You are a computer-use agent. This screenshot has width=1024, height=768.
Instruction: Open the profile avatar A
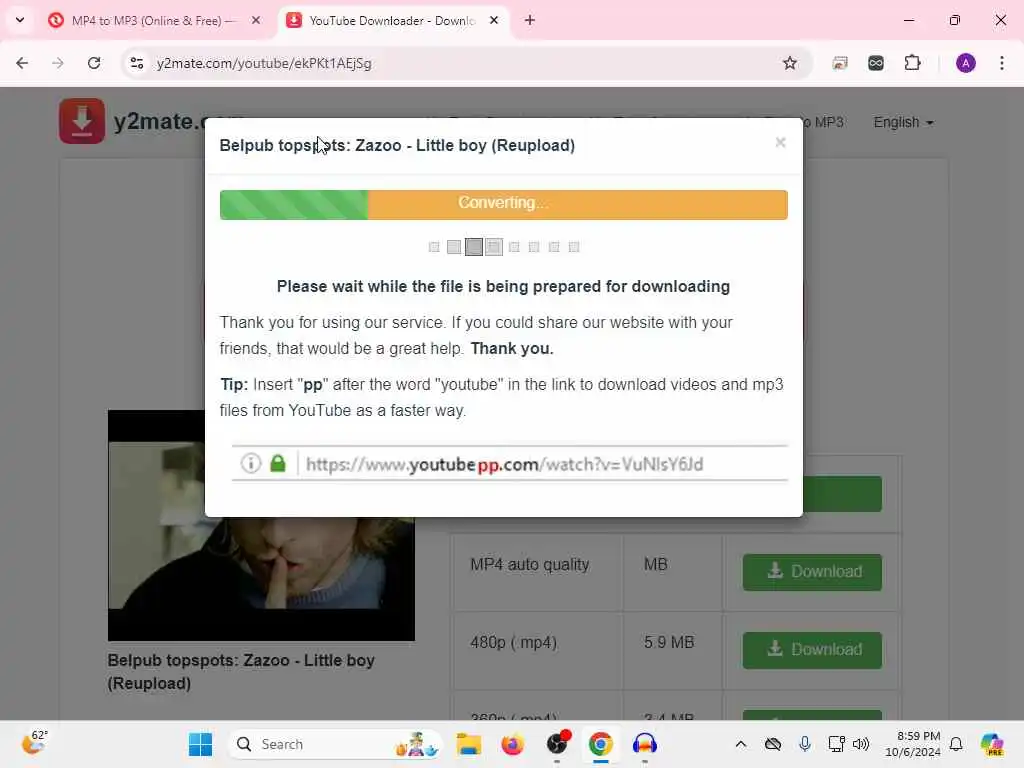point(966,63)
